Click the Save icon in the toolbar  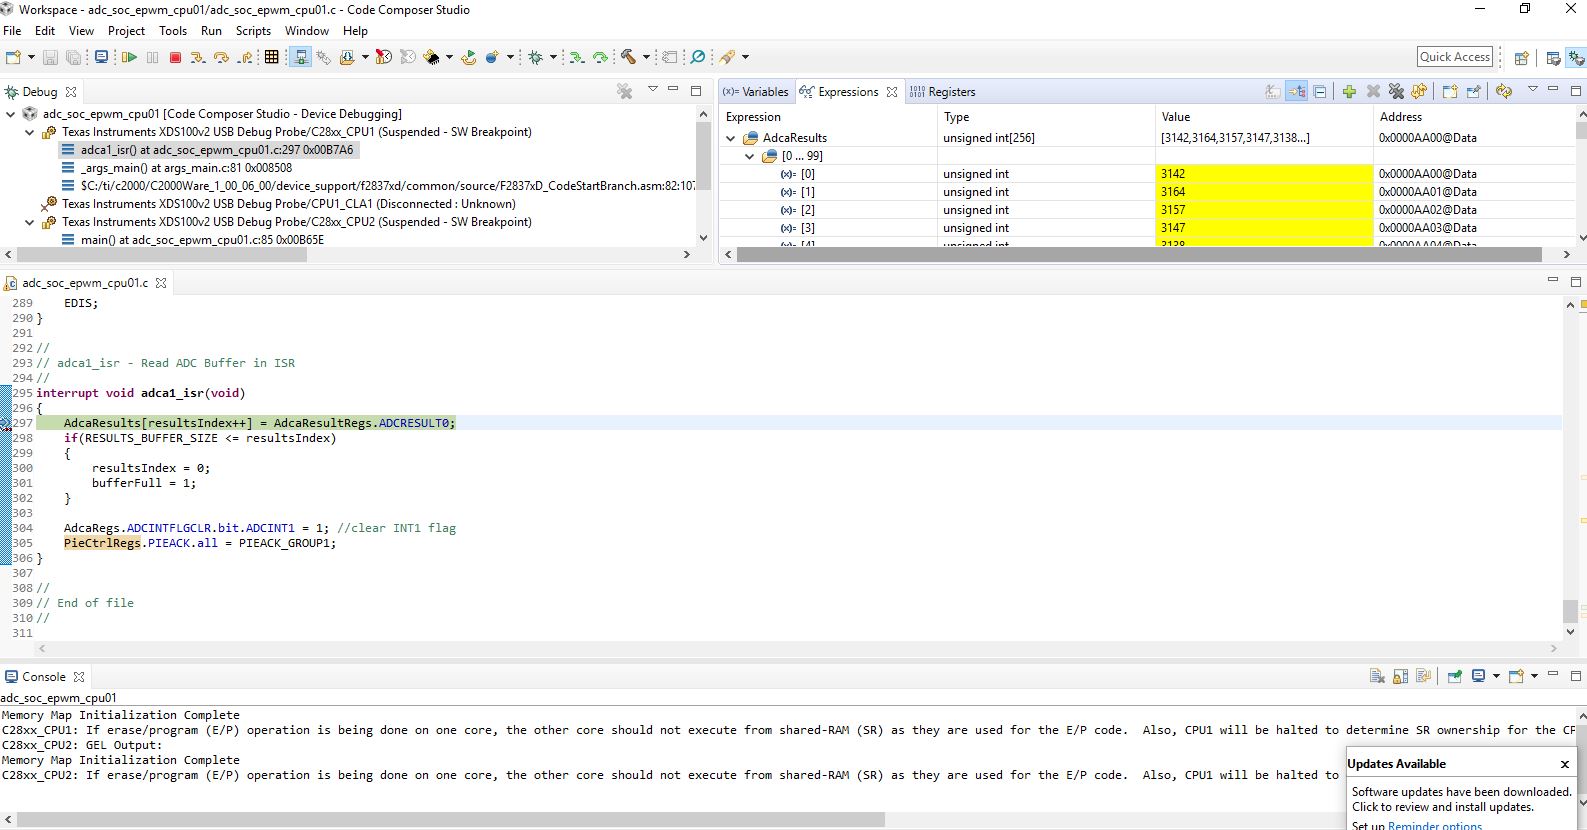50,57
